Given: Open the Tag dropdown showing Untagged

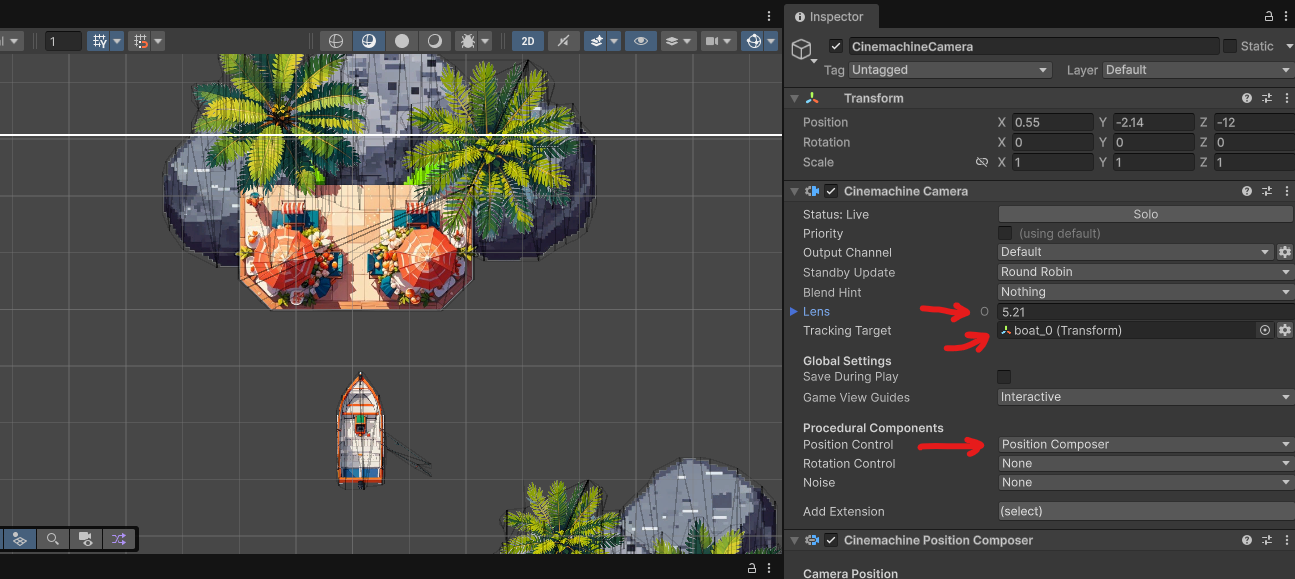Looking at the screenshot, I should (948, 70).
